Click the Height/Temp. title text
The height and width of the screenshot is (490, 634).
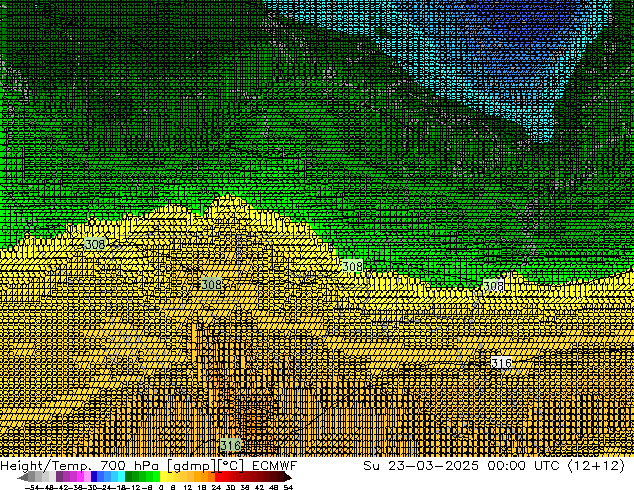(45, 466)
